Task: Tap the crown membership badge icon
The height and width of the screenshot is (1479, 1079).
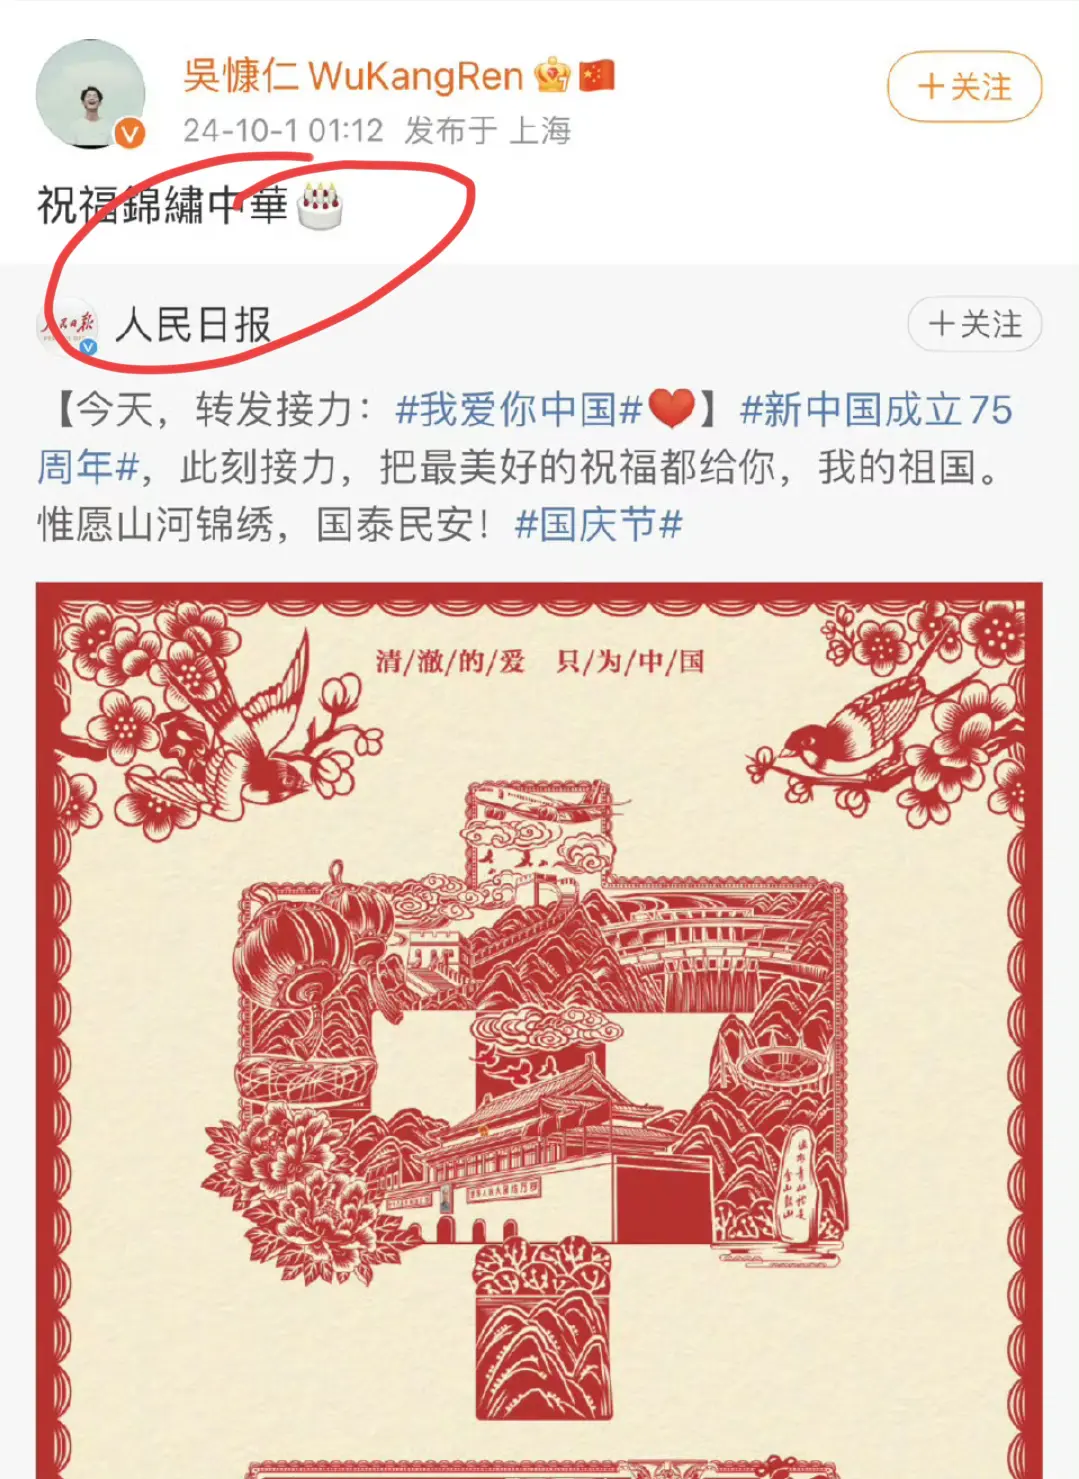Action: [552, 75]
